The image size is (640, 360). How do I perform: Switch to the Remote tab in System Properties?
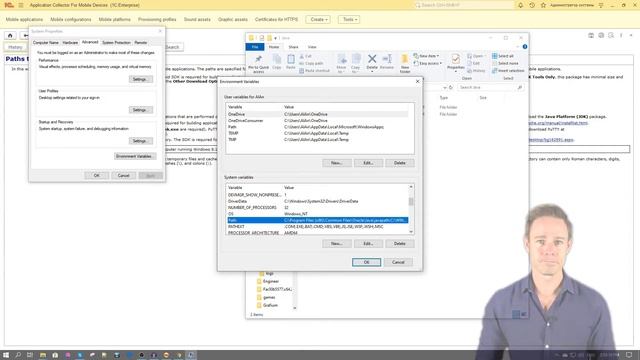(141, 42)
